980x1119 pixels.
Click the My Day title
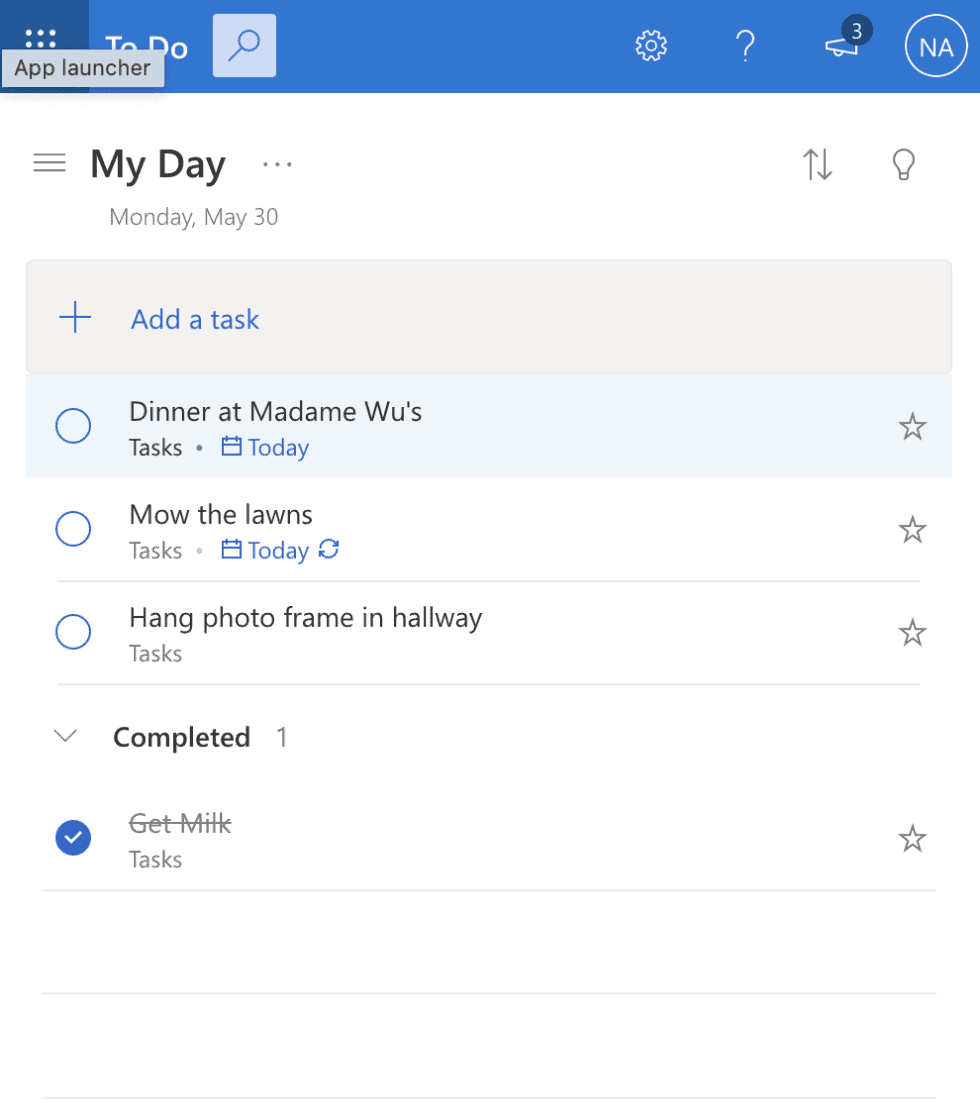click(158, 165)
